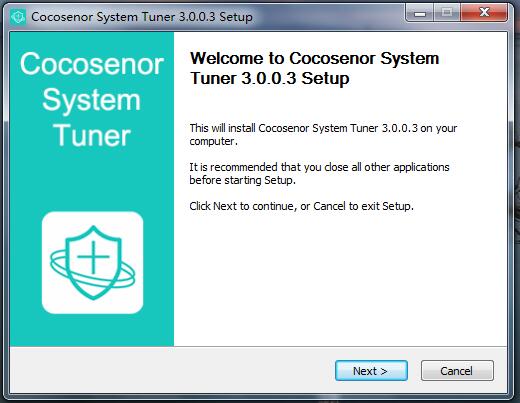Viewport: 520px width, 403px height.
Task: Click the word Cocosenor in the sidebar
Action: coord(92,64)
